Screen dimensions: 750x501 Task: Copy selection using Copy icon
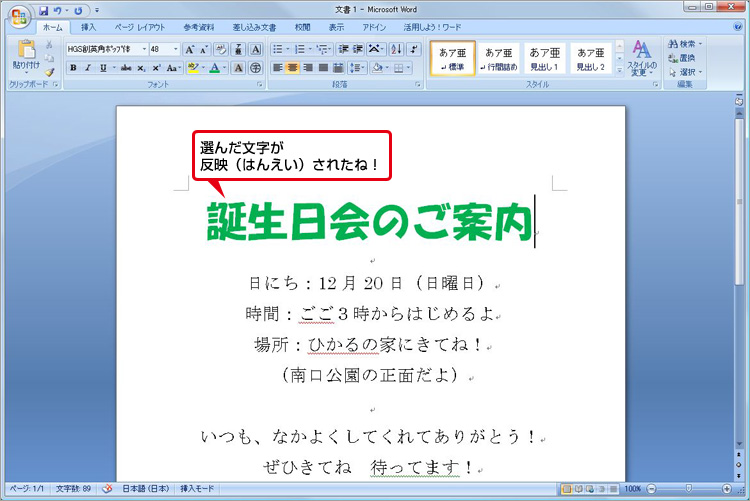[x=49, y=58]
